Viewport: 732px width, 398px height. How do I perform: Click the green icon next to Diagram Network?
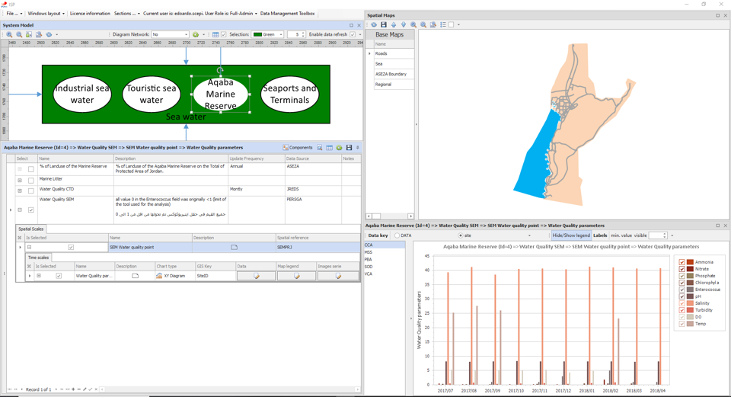[196, 35]
